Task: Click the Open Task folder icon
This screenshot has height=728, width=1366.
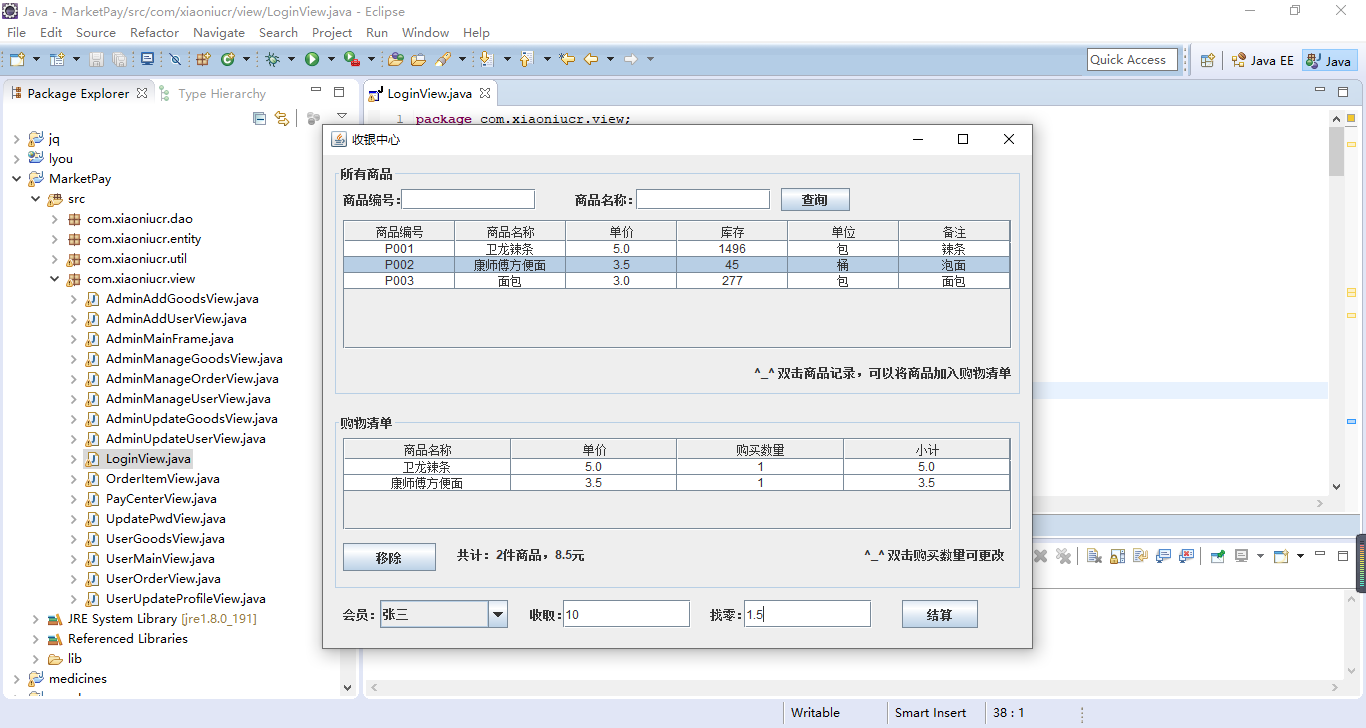Action: [x=419, y=60]
